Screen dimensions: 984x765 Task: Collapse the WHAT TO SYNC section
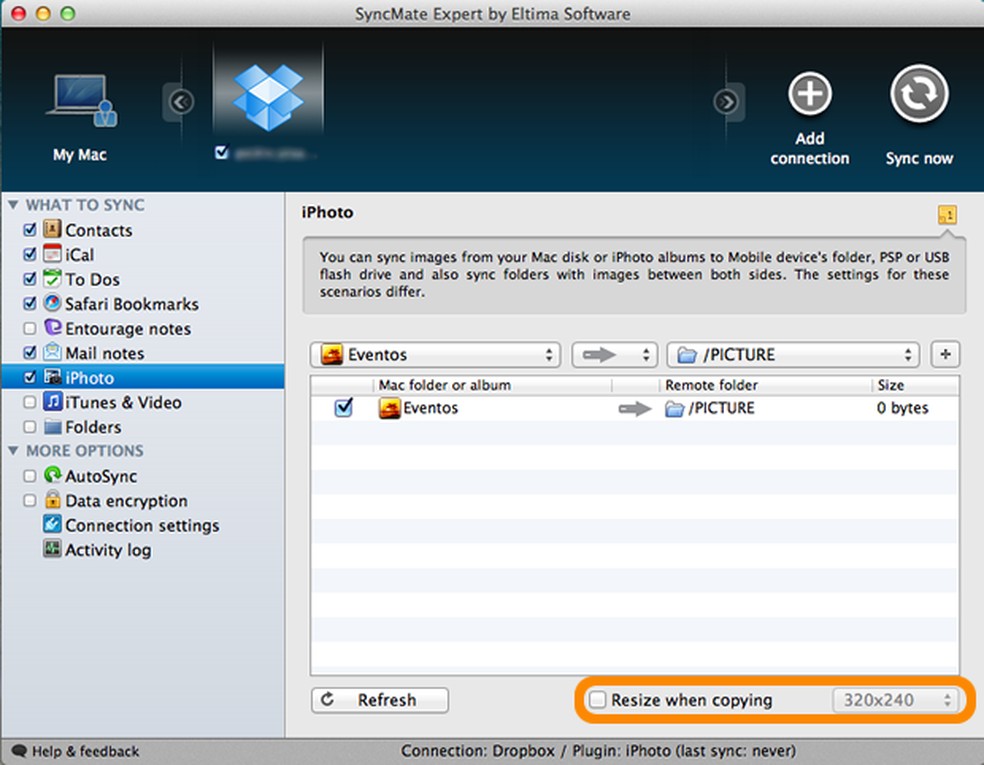coord(13,205)
